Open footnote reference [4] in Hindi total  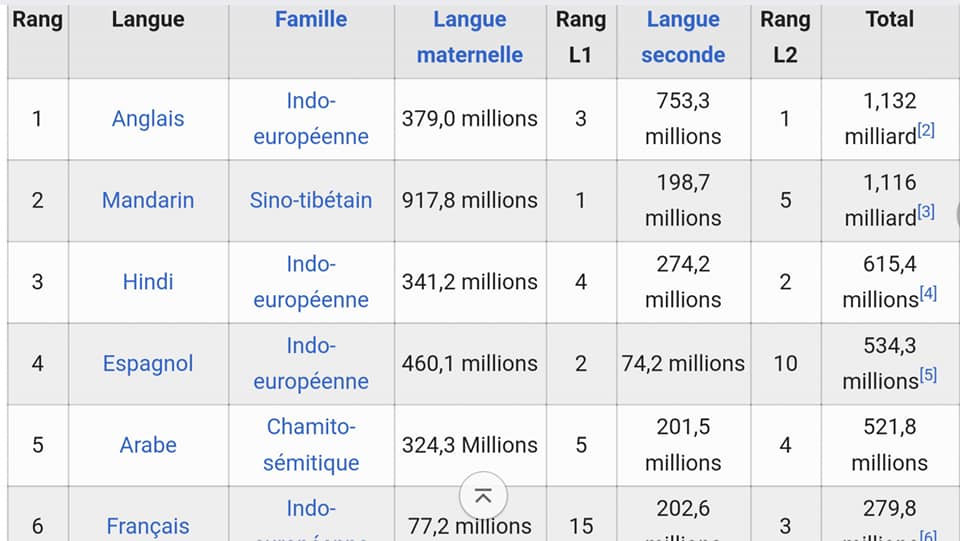[928, 294]
